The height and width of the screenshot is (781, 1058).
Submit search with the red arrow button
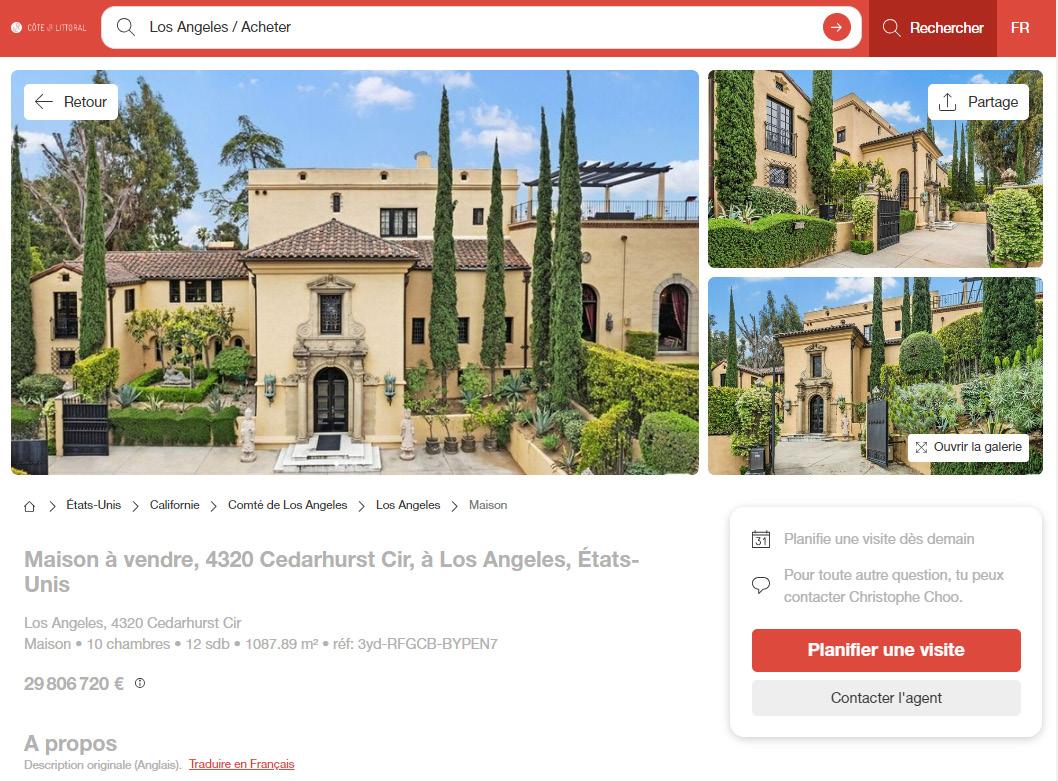click(836, 27)
